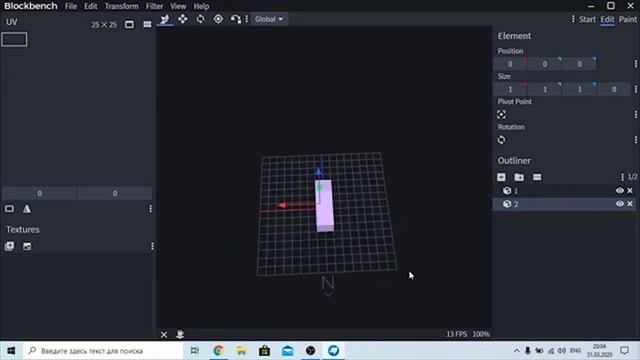Viewport: 640px width, 360px height.
Task: Click the Windows taskbar search box
Action: 103,351
